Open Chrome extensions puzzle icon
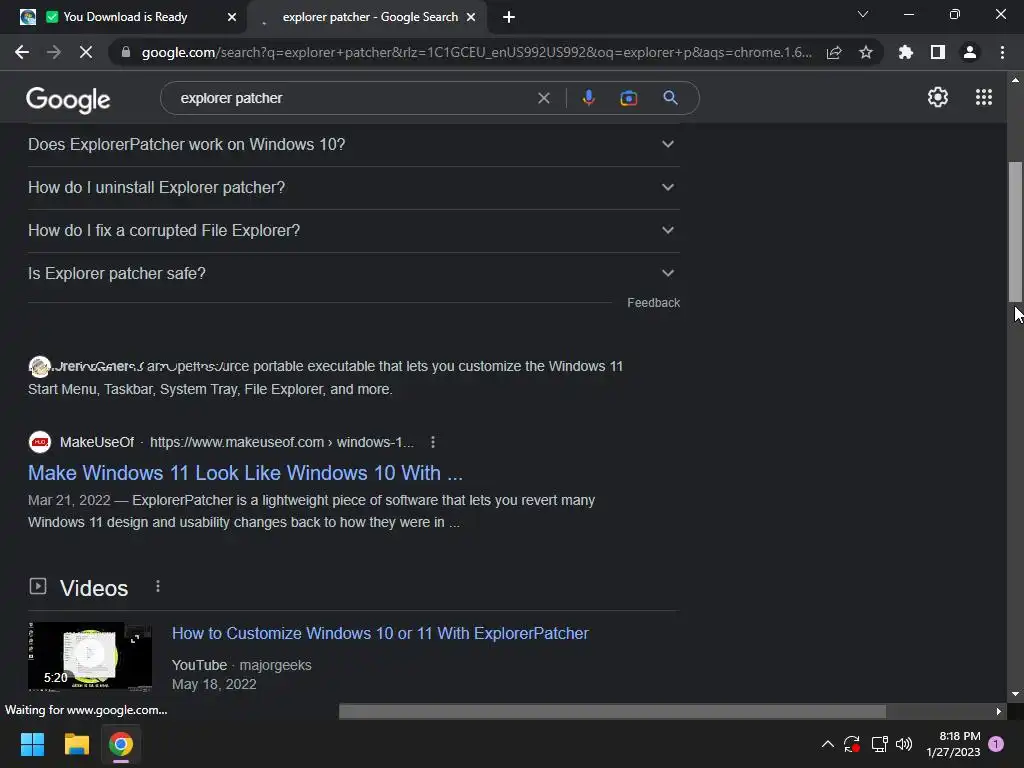 906,52
